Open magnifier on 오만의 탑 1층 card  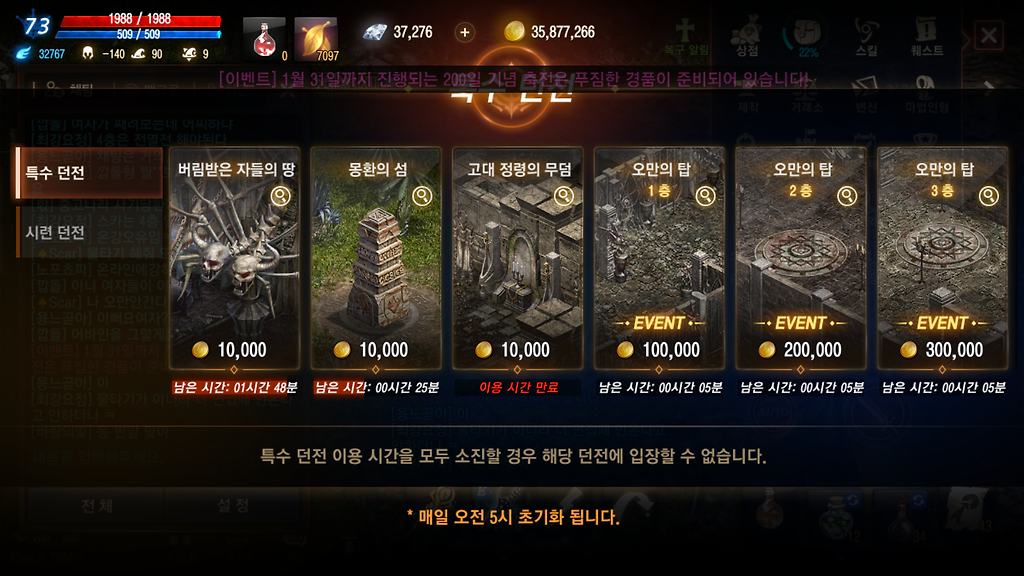coord(705,196)
